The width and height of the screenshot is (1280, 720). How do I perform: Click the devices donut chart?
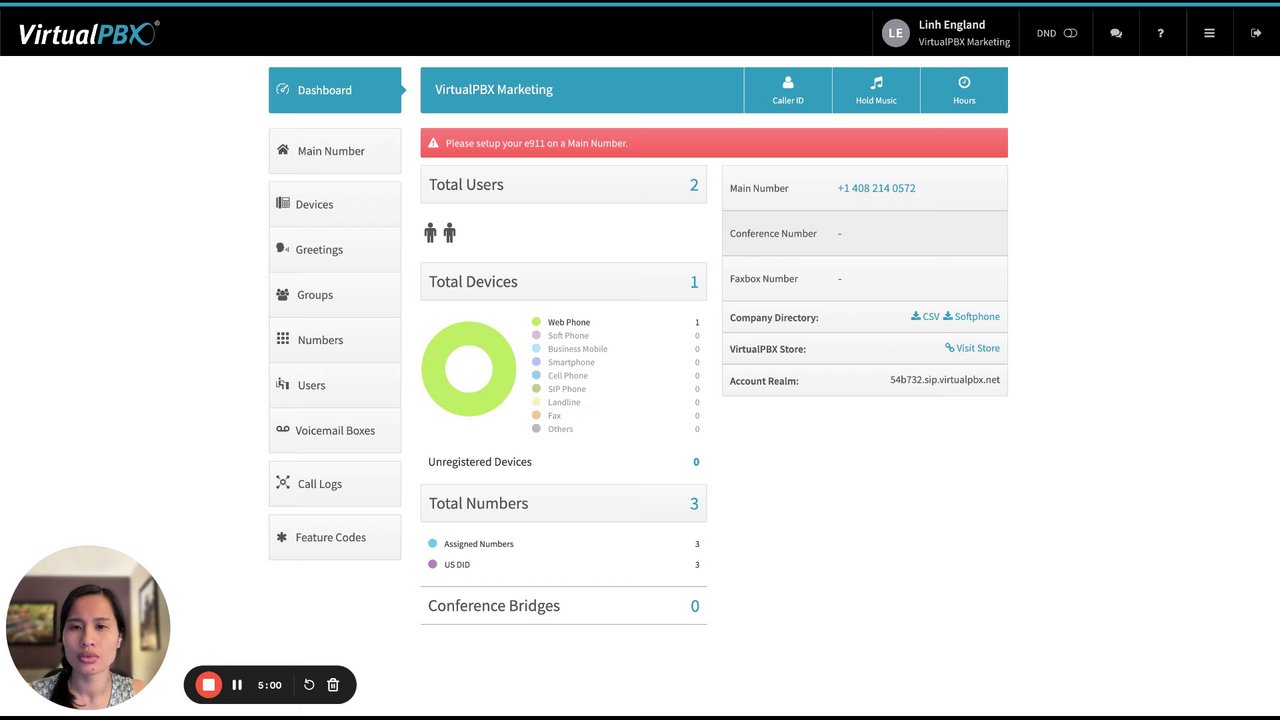click(x=469, y=368)
